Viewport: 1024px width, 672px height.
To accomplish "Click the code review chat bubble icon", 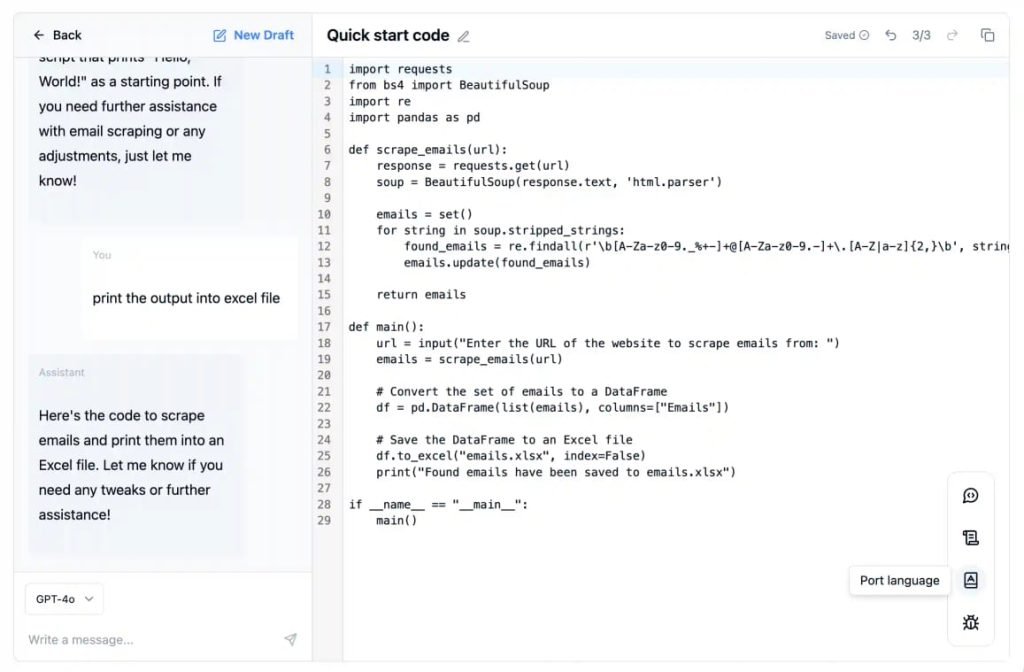I will pyautogui.click(x=970, y=496).
